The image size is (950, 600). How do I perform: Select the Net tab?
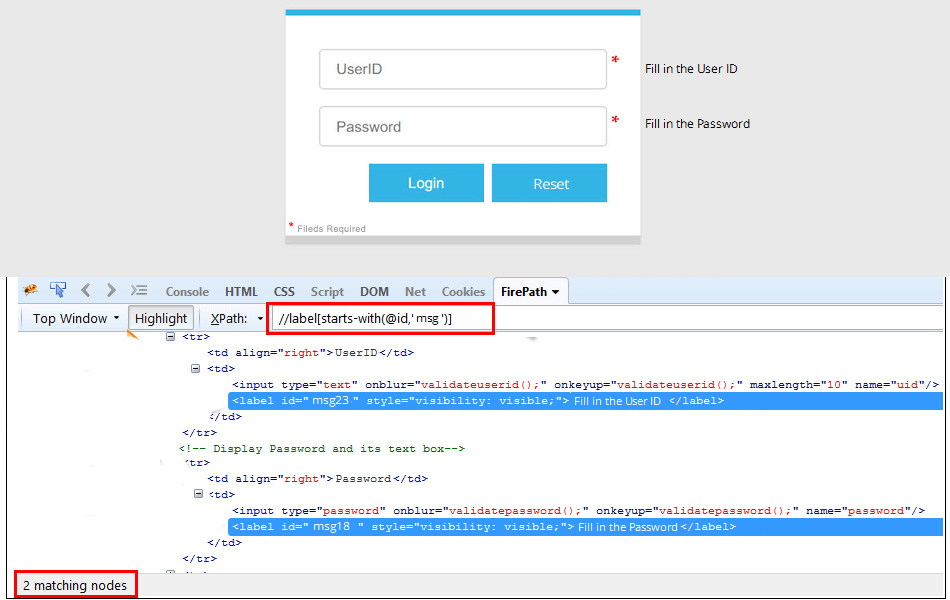415,292
